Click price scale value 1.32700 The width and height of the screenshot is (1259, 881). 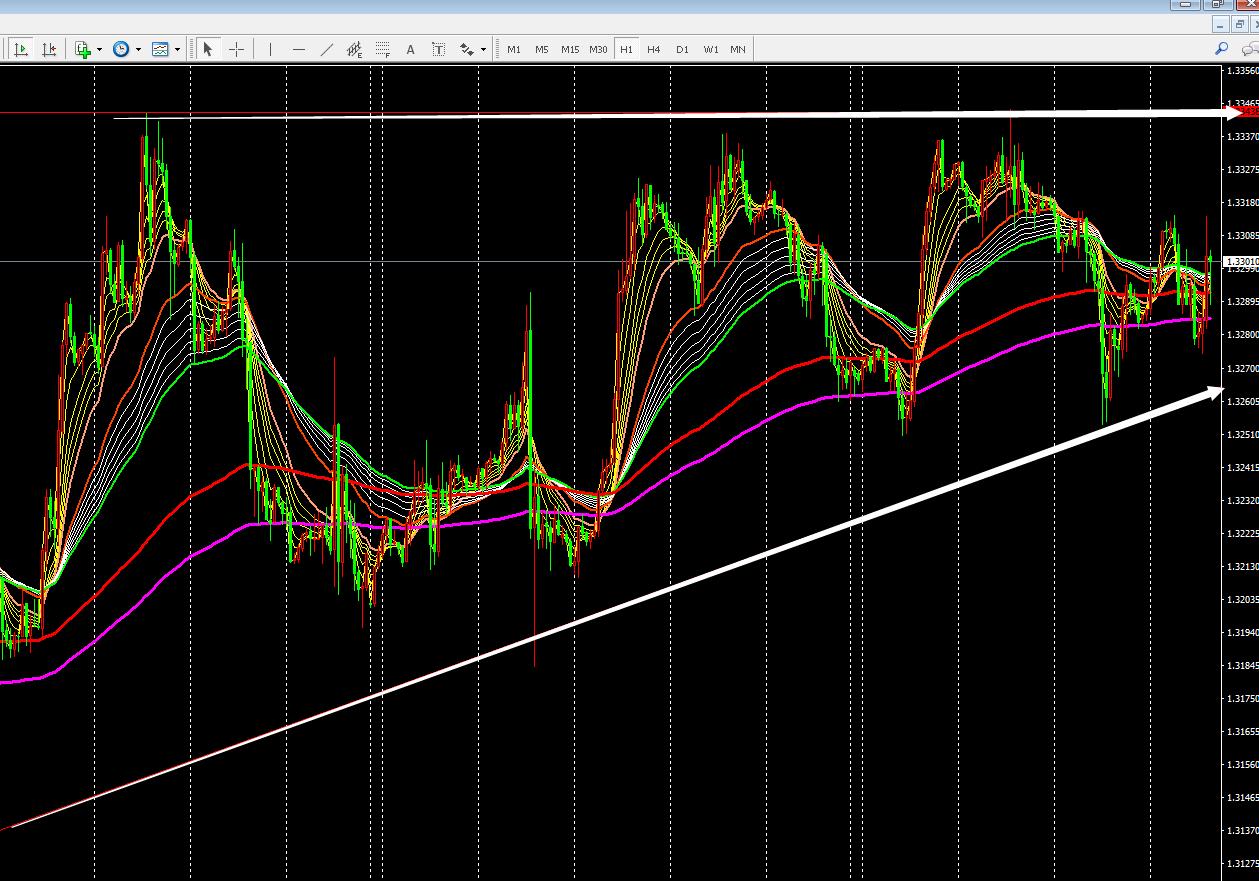[1243, 368]
